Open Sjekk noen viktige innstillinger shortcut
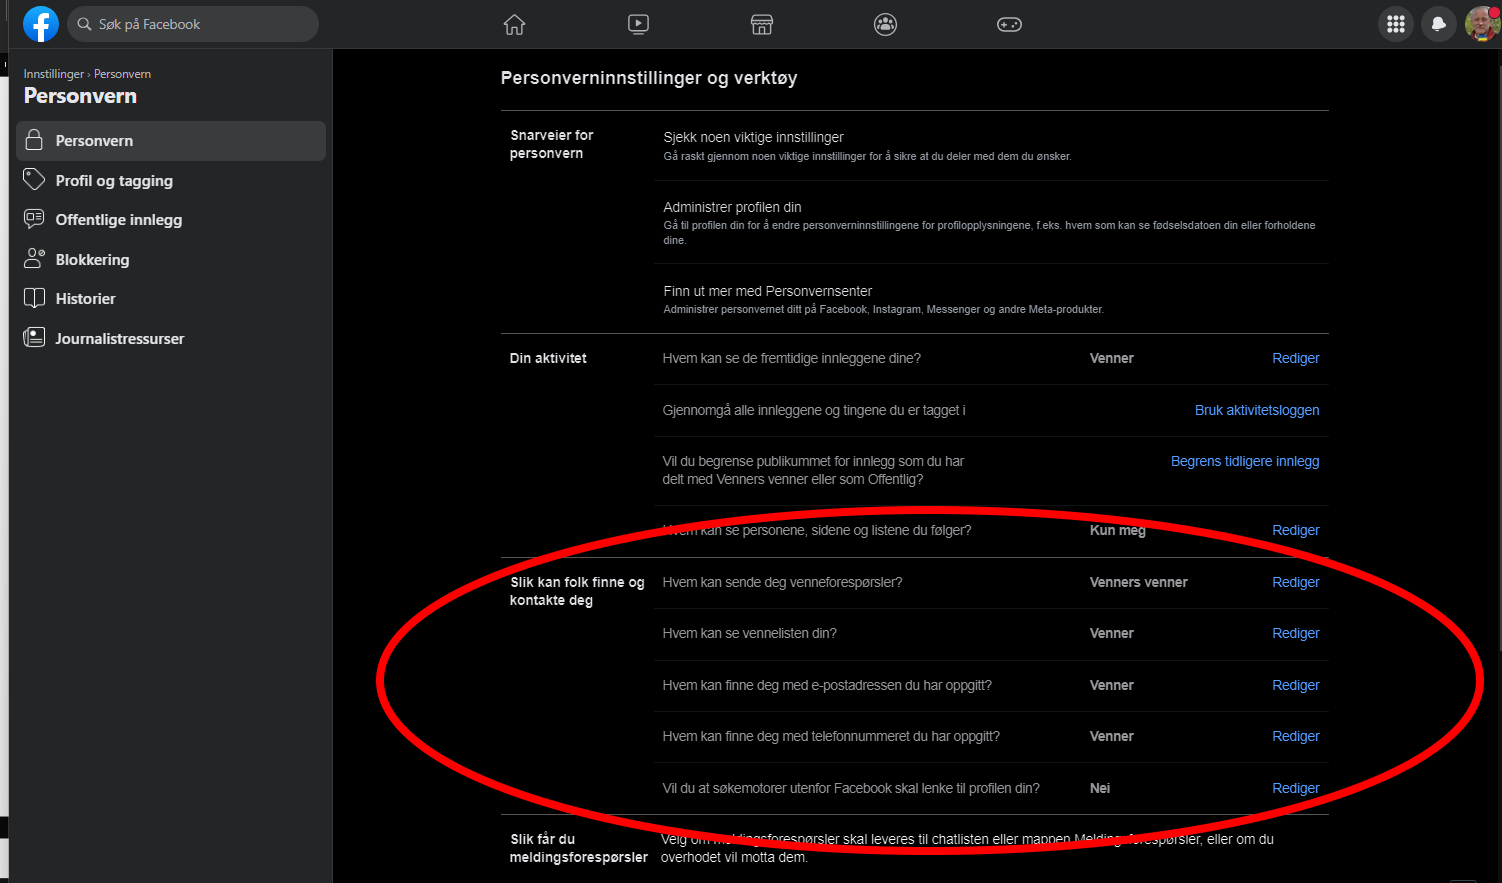This screenshot has width=1502, height=883. (x=753, y=137)
